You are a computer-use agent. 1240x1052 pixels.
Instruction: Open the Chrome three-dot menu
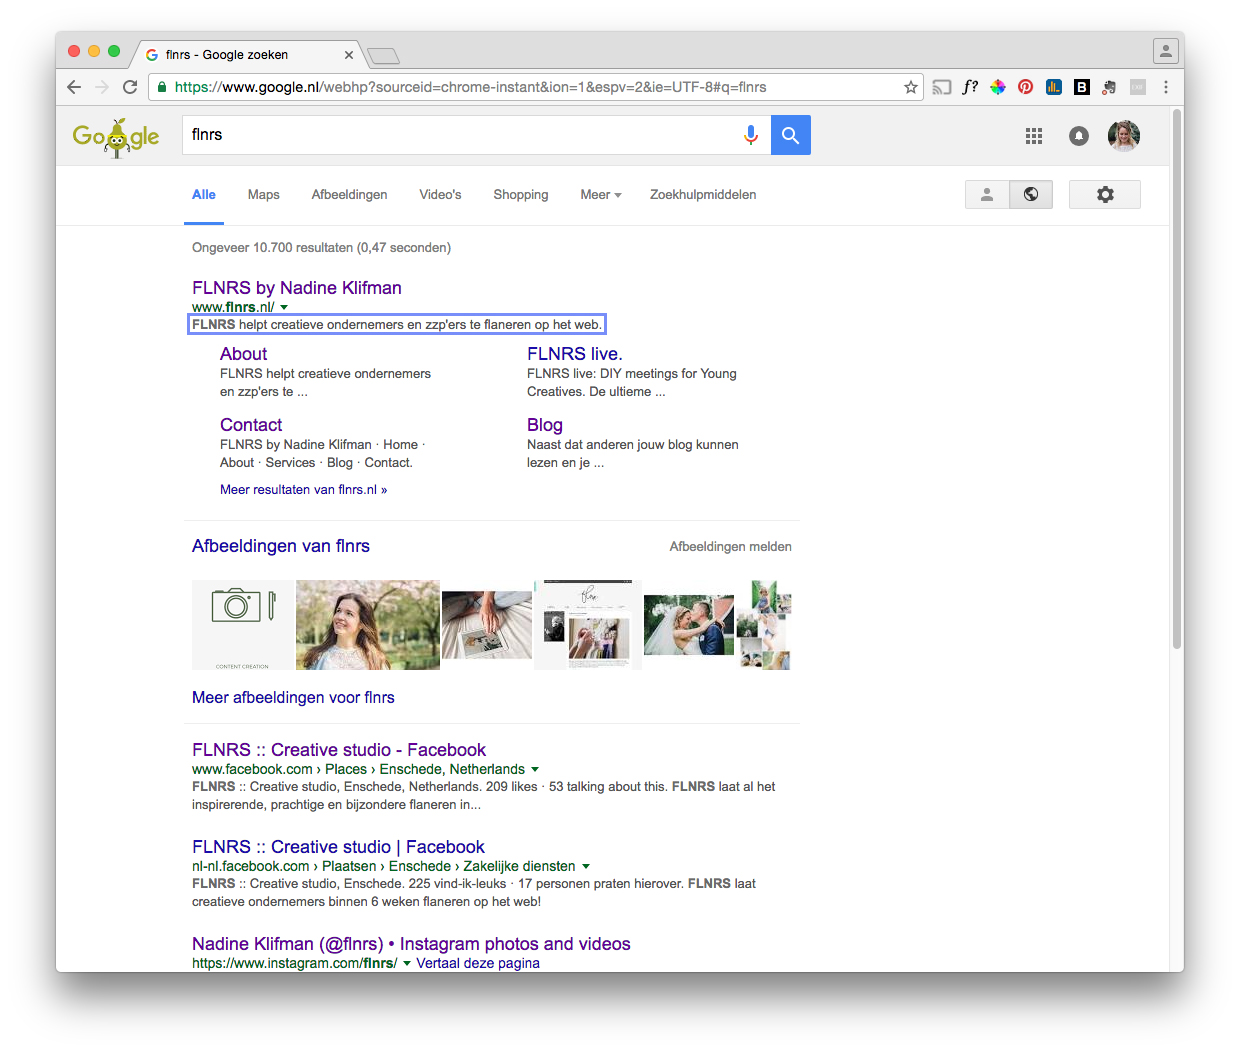(1166, 87)
